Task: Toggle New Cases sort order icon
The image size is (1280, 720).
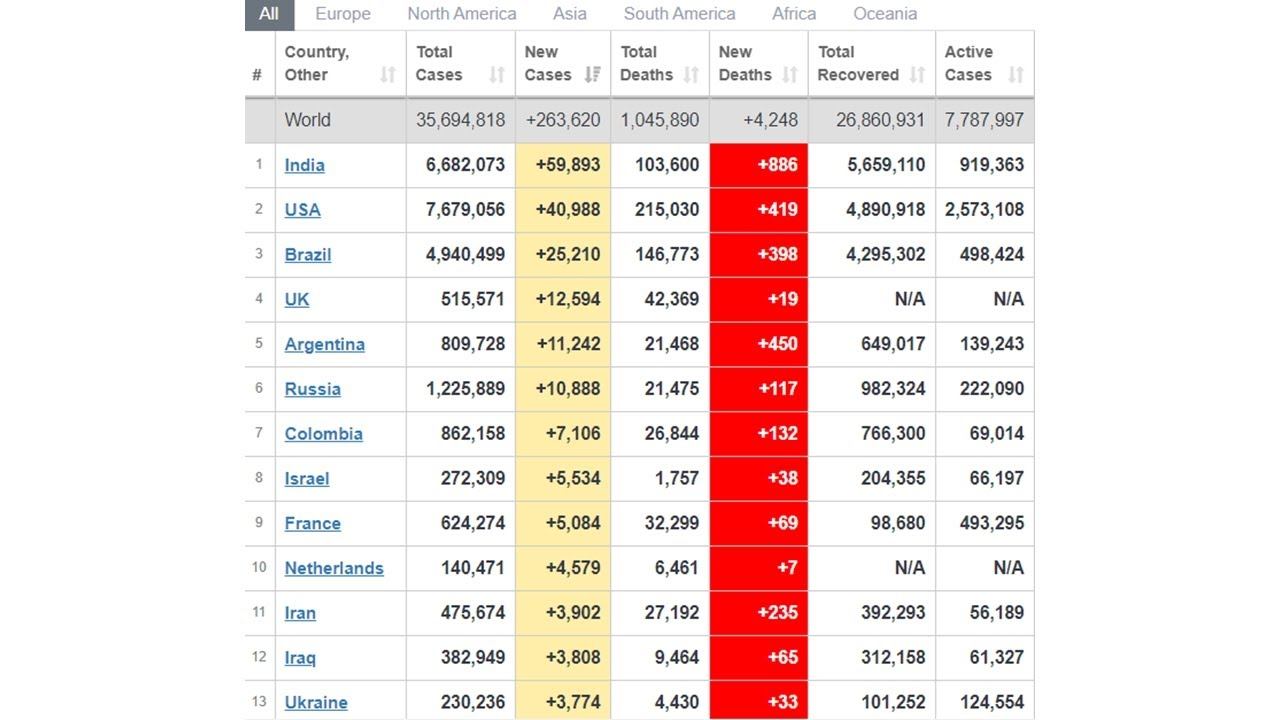Action: (x=592, y=75)
